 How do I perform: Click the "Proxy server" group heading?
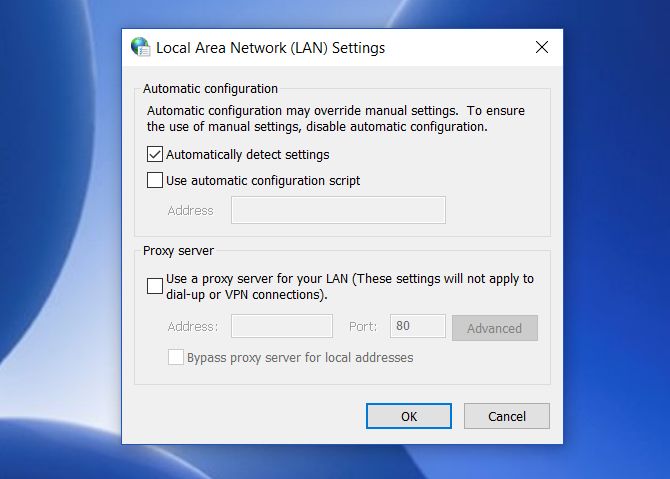178,250
